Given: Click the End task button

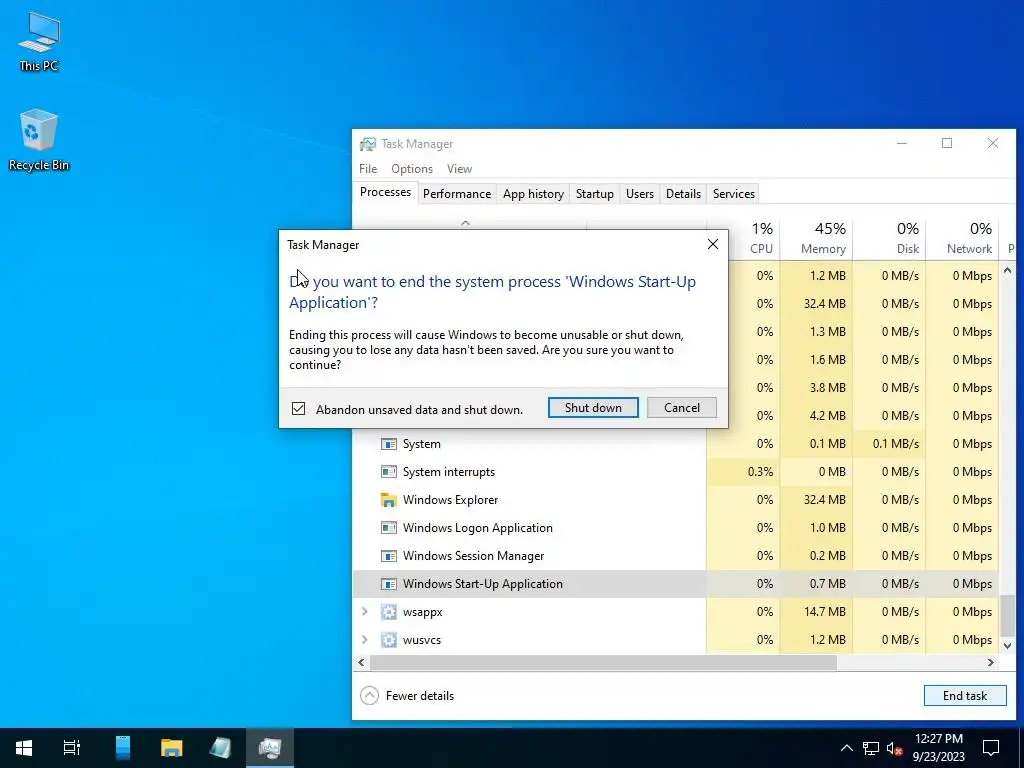Looking at the screenshot, I should (x=965, y=696).
